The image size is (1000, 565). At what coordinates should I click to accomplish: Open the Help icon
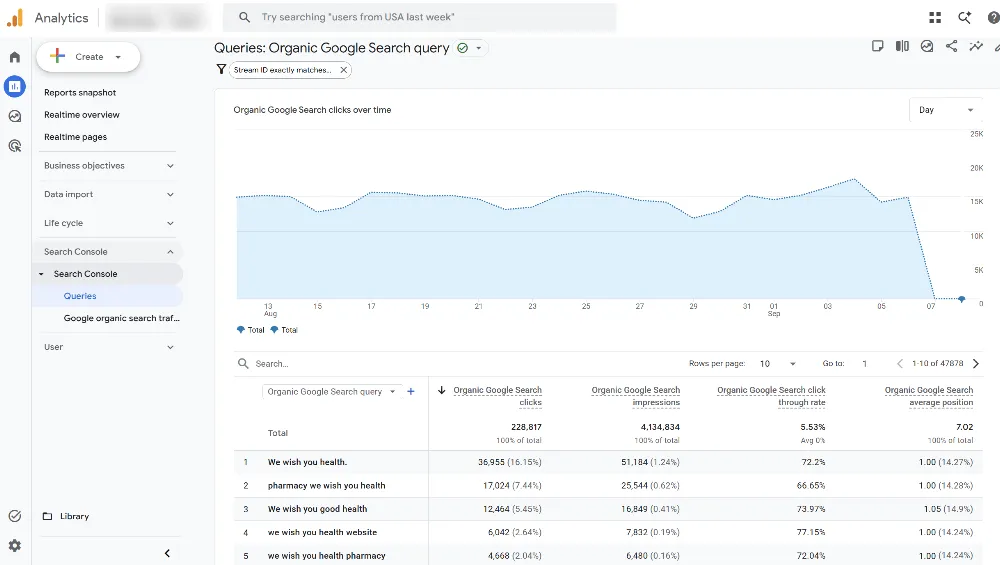click(x=993, y=17)
